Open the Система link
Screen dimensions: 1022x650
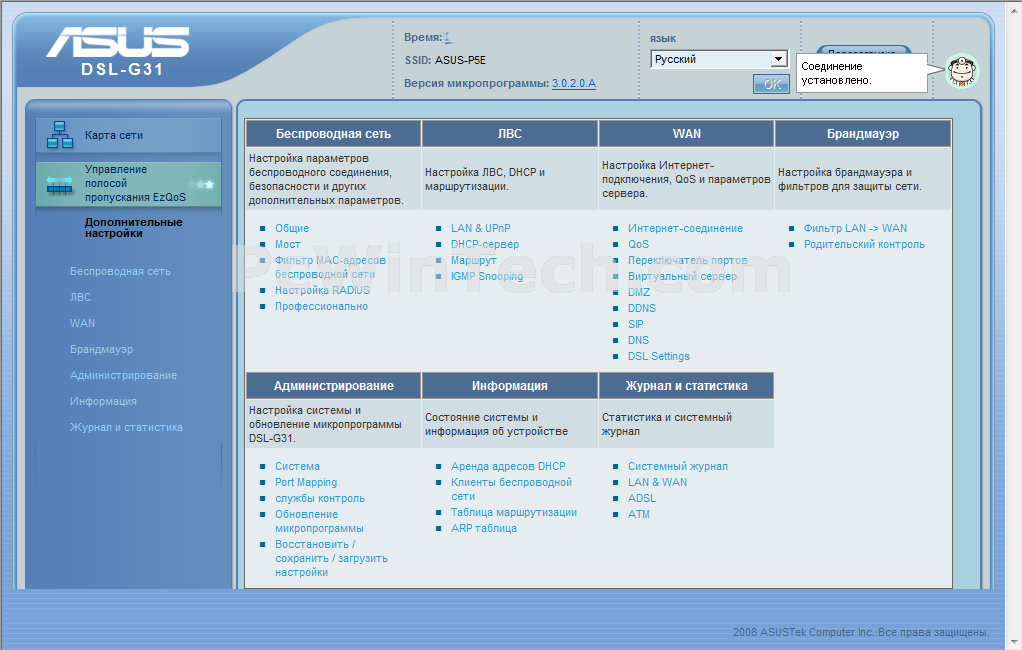pos(297,466)
